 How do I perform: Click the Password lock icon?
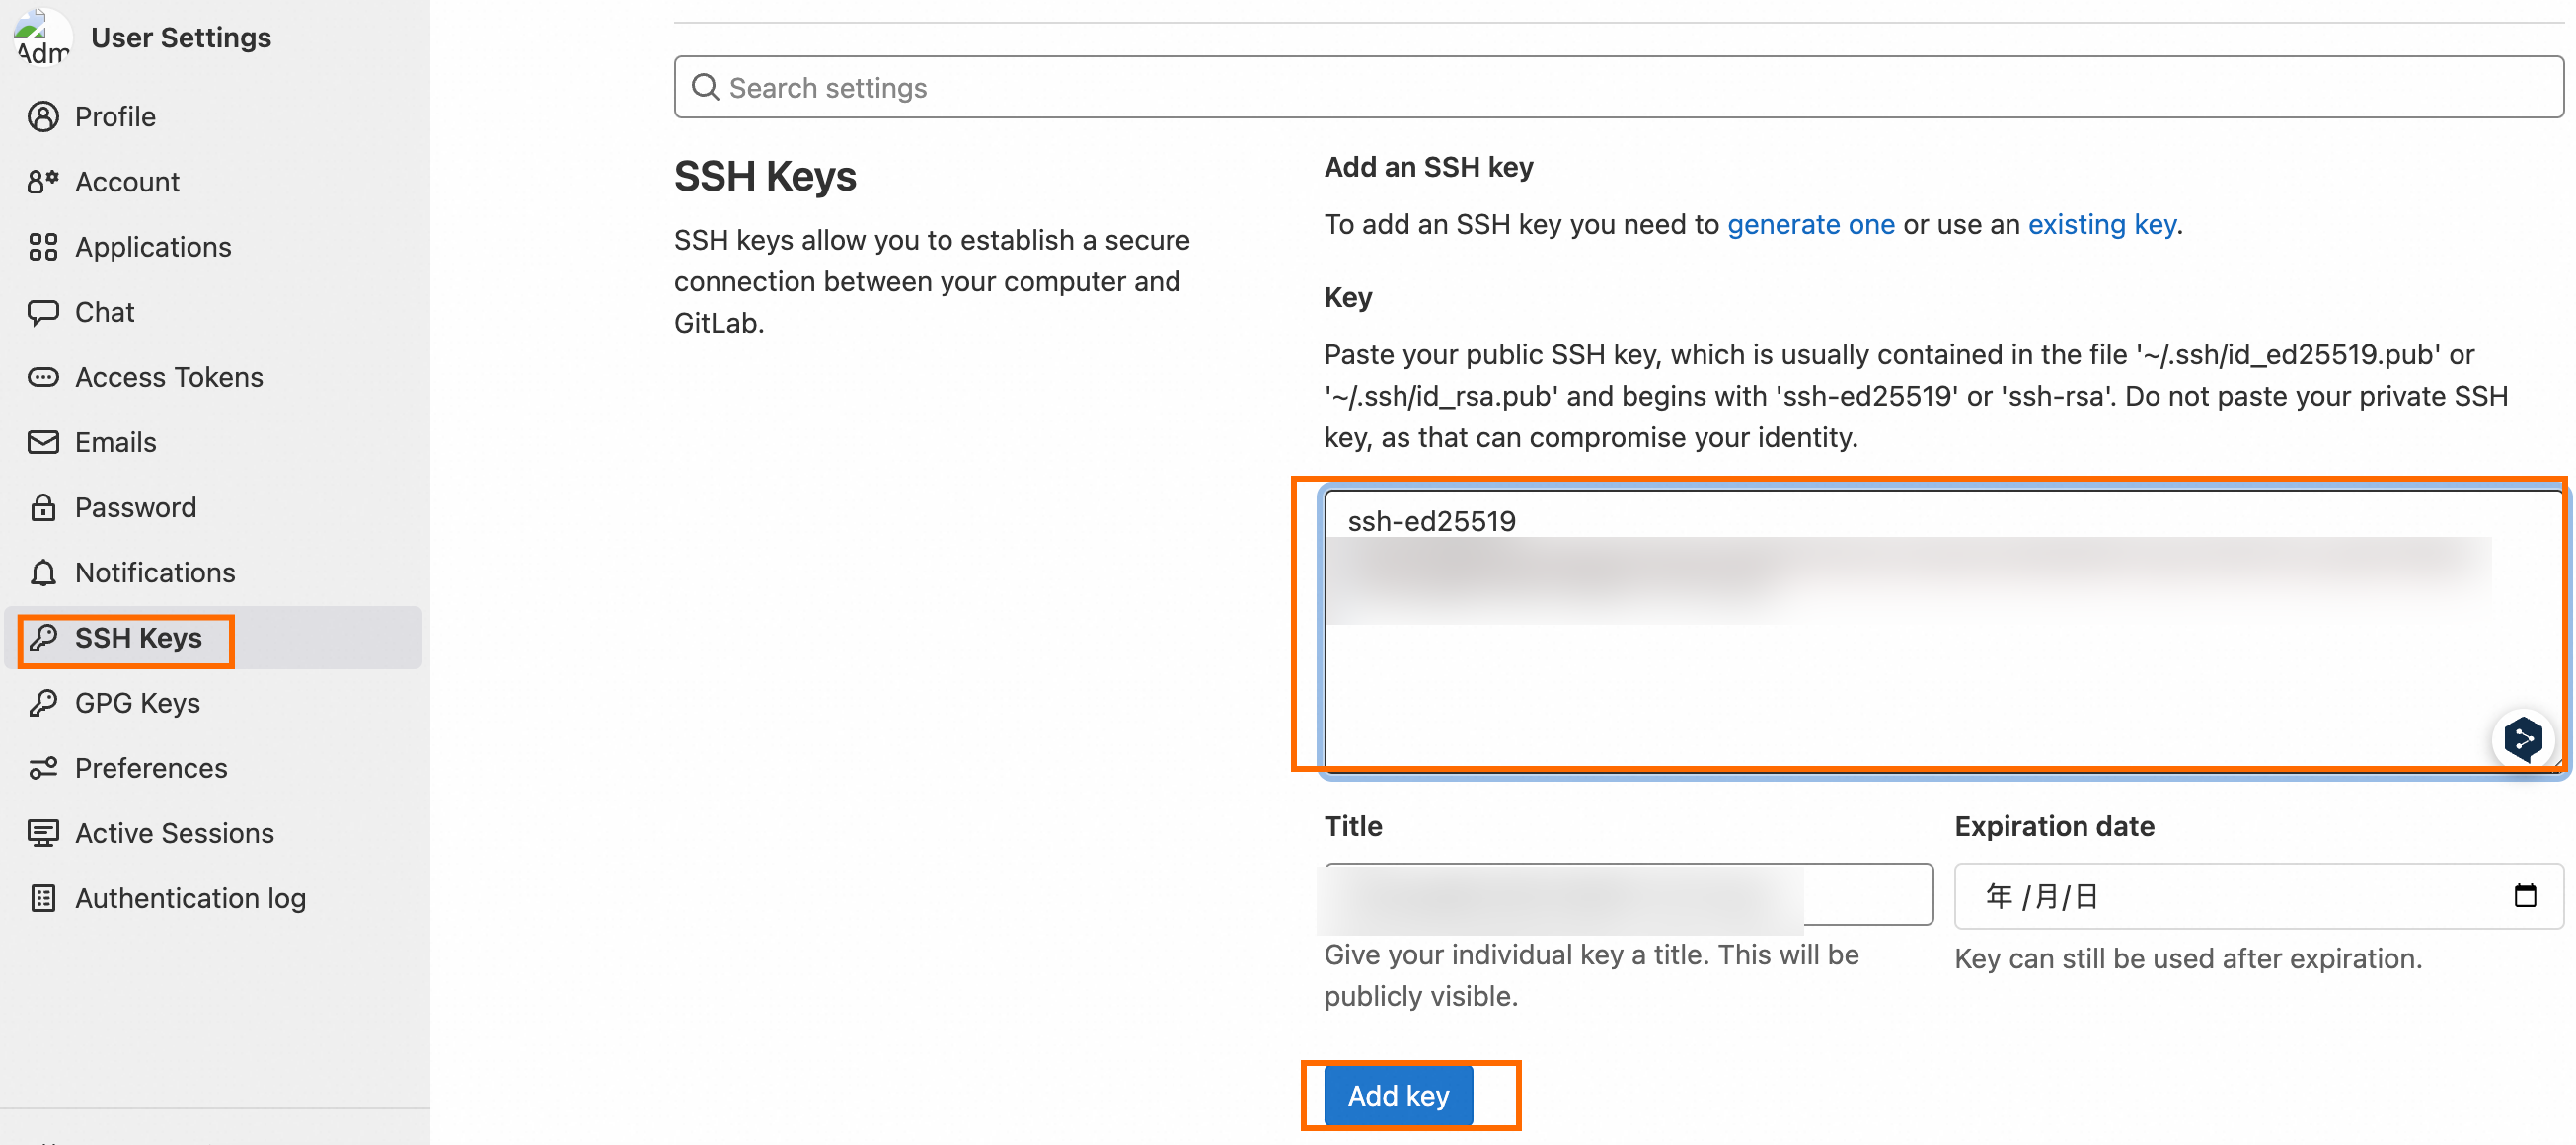coord(43,507)
